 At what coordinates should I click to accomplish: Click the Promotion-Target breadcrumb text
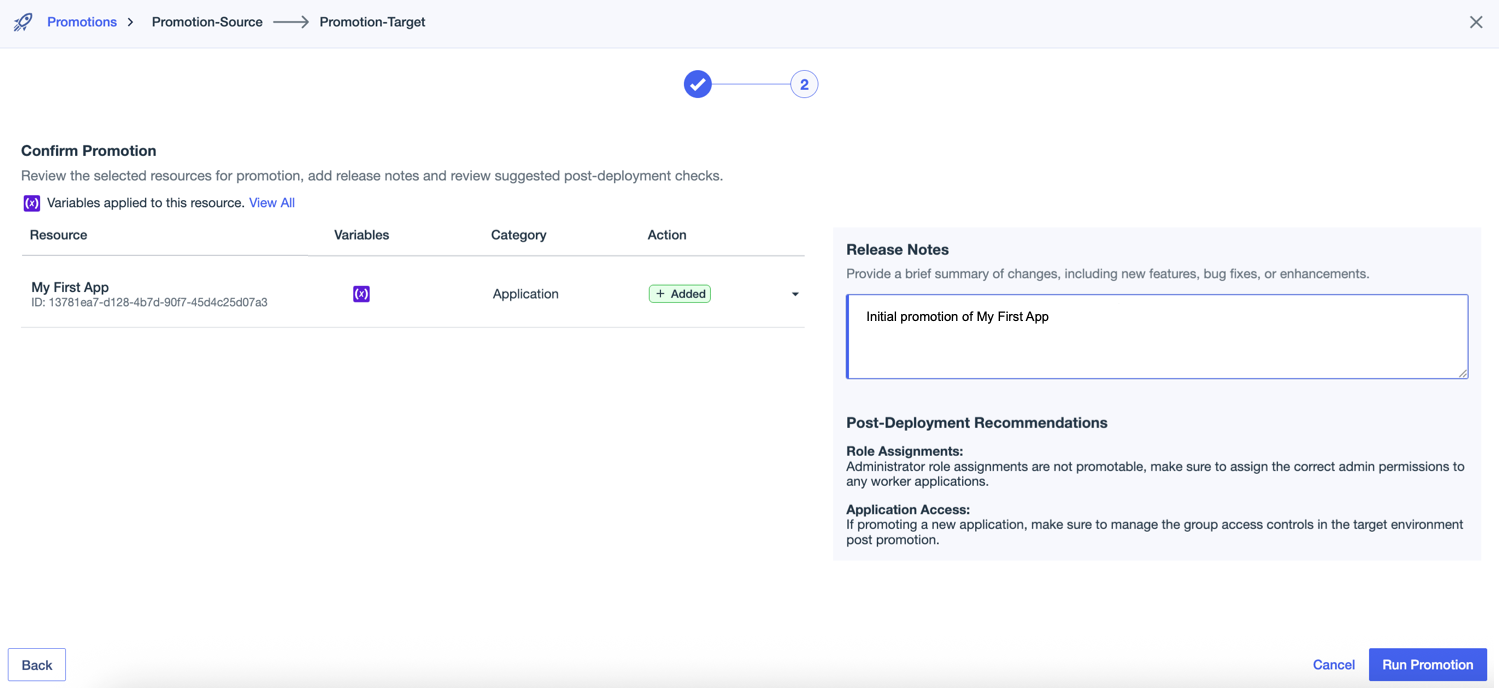372,22
